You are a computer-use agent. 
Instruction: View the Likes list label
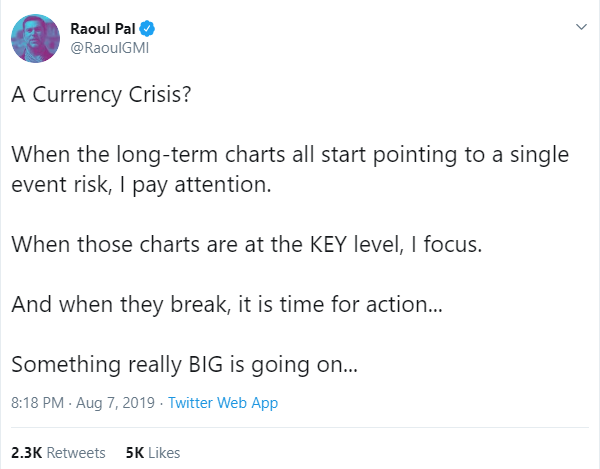pos(165,452)
